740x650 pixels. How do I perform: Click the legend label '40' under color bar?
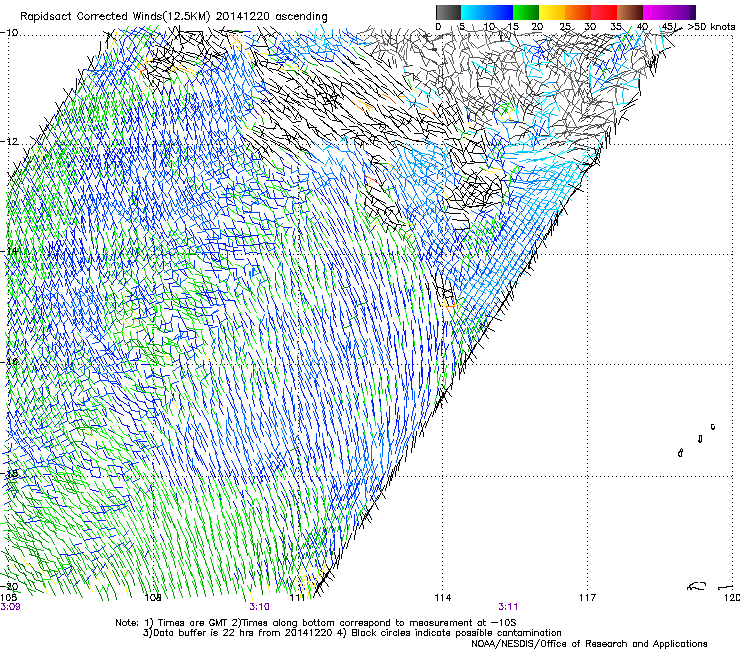(x=642, y=27)
